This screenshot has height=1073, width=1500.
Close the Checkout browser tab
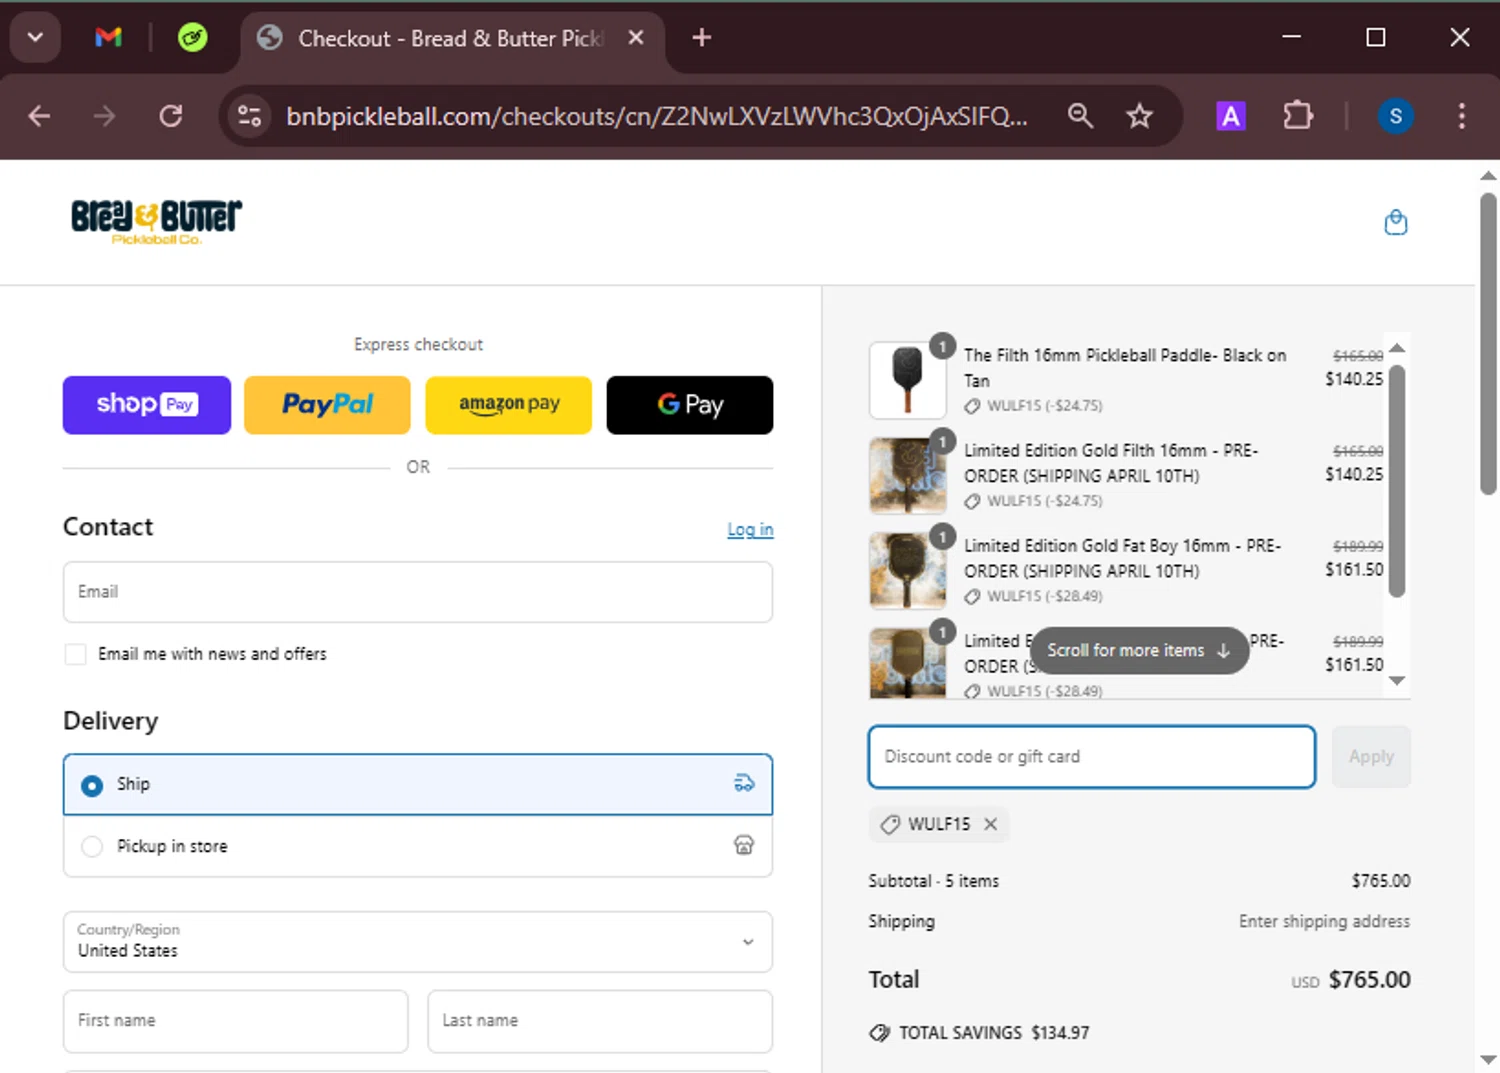pos(636,38)
